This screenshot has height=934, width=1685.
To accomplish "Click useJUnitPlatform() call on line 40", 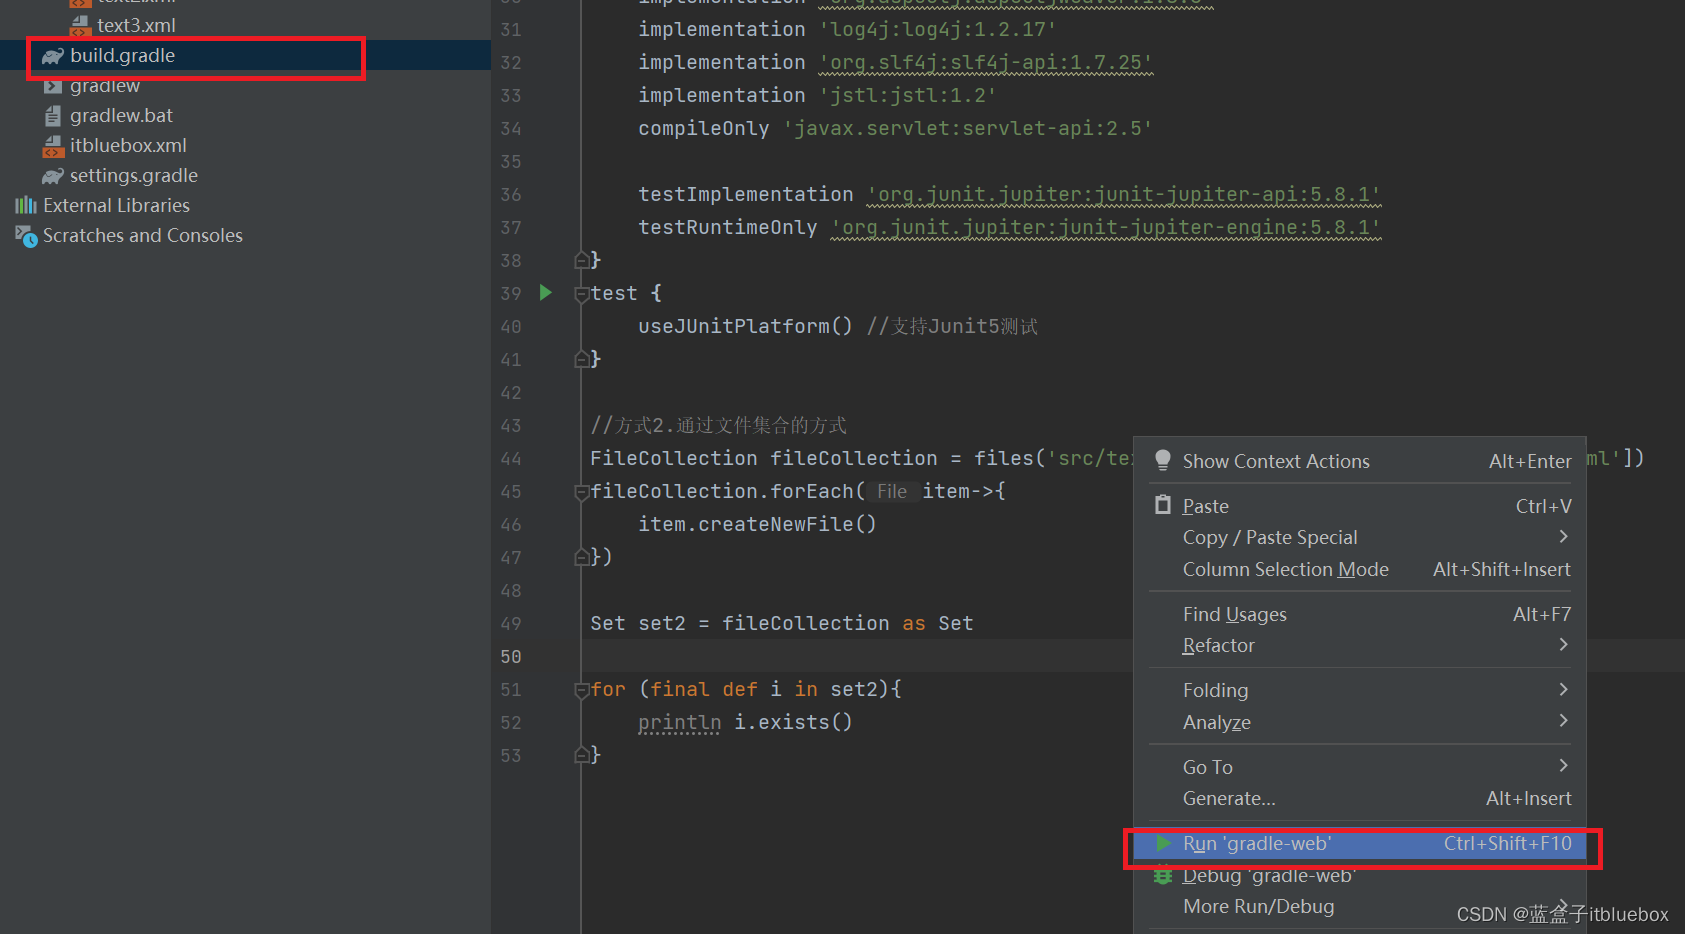I will point(746,326).
